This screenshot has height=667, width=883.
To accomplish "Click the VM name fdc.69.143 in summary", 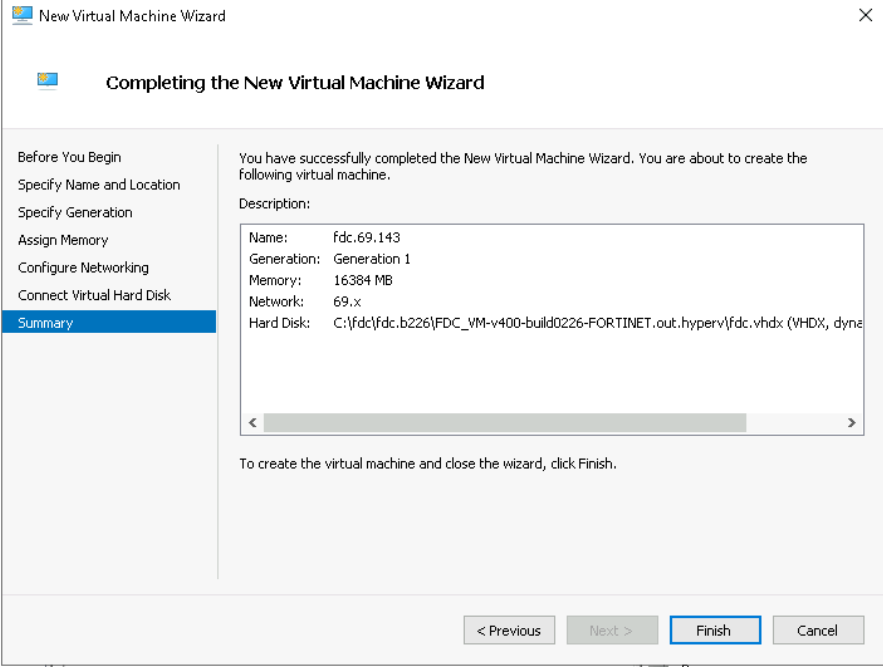I will 366,236.
